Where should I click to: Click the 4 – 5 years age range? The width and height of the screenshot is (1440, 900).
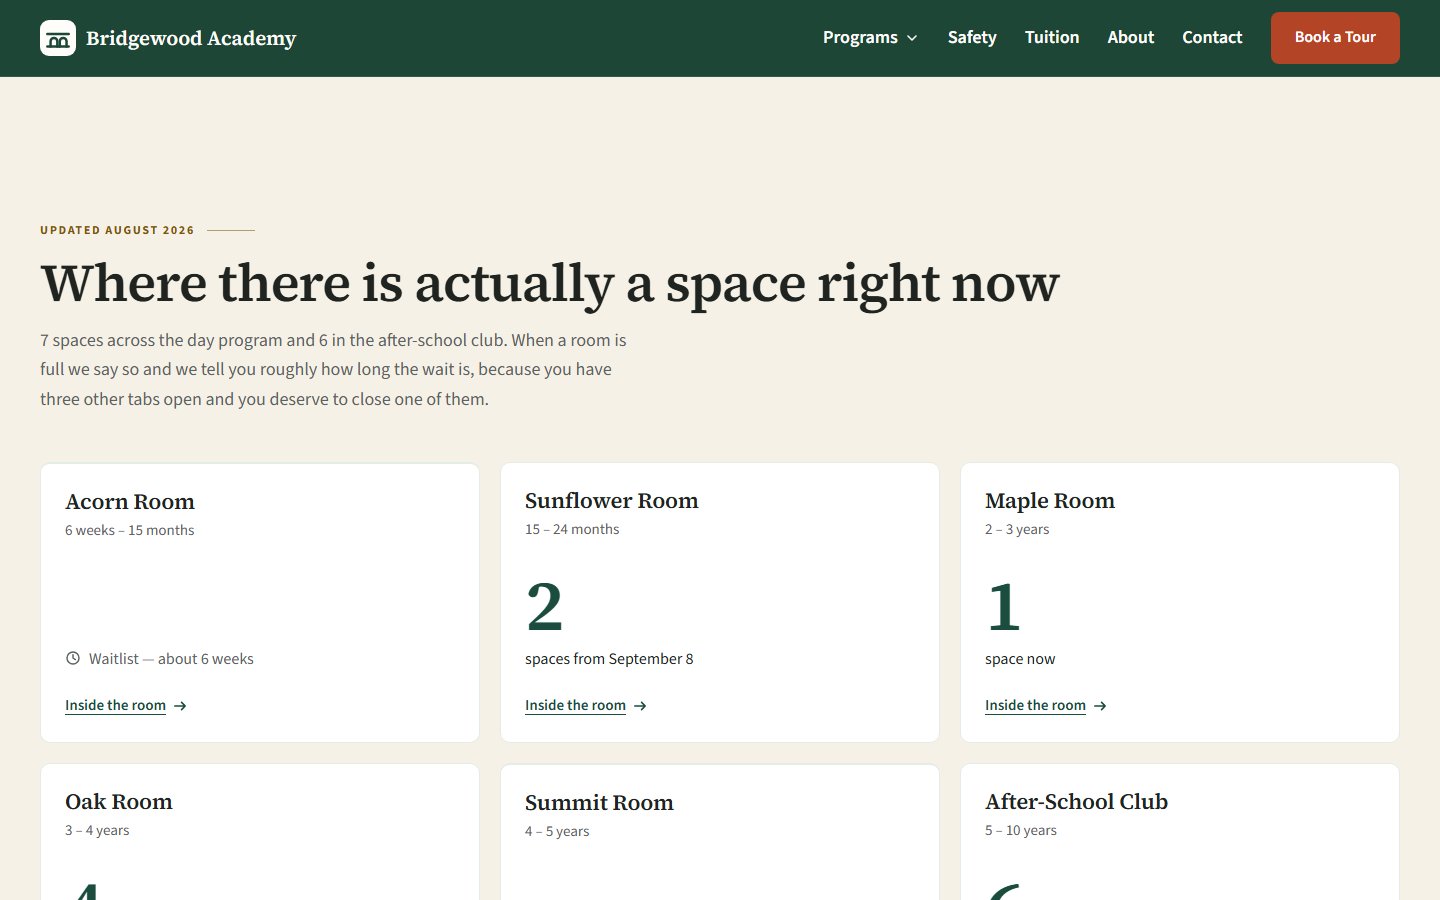(x=557, y=831)
